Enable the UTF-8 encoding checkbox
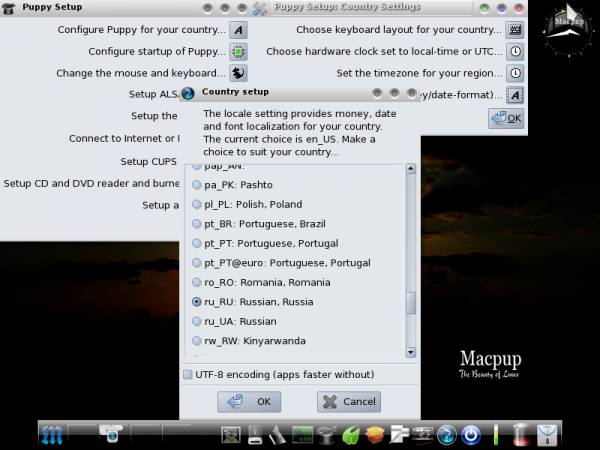 [188, 374]
